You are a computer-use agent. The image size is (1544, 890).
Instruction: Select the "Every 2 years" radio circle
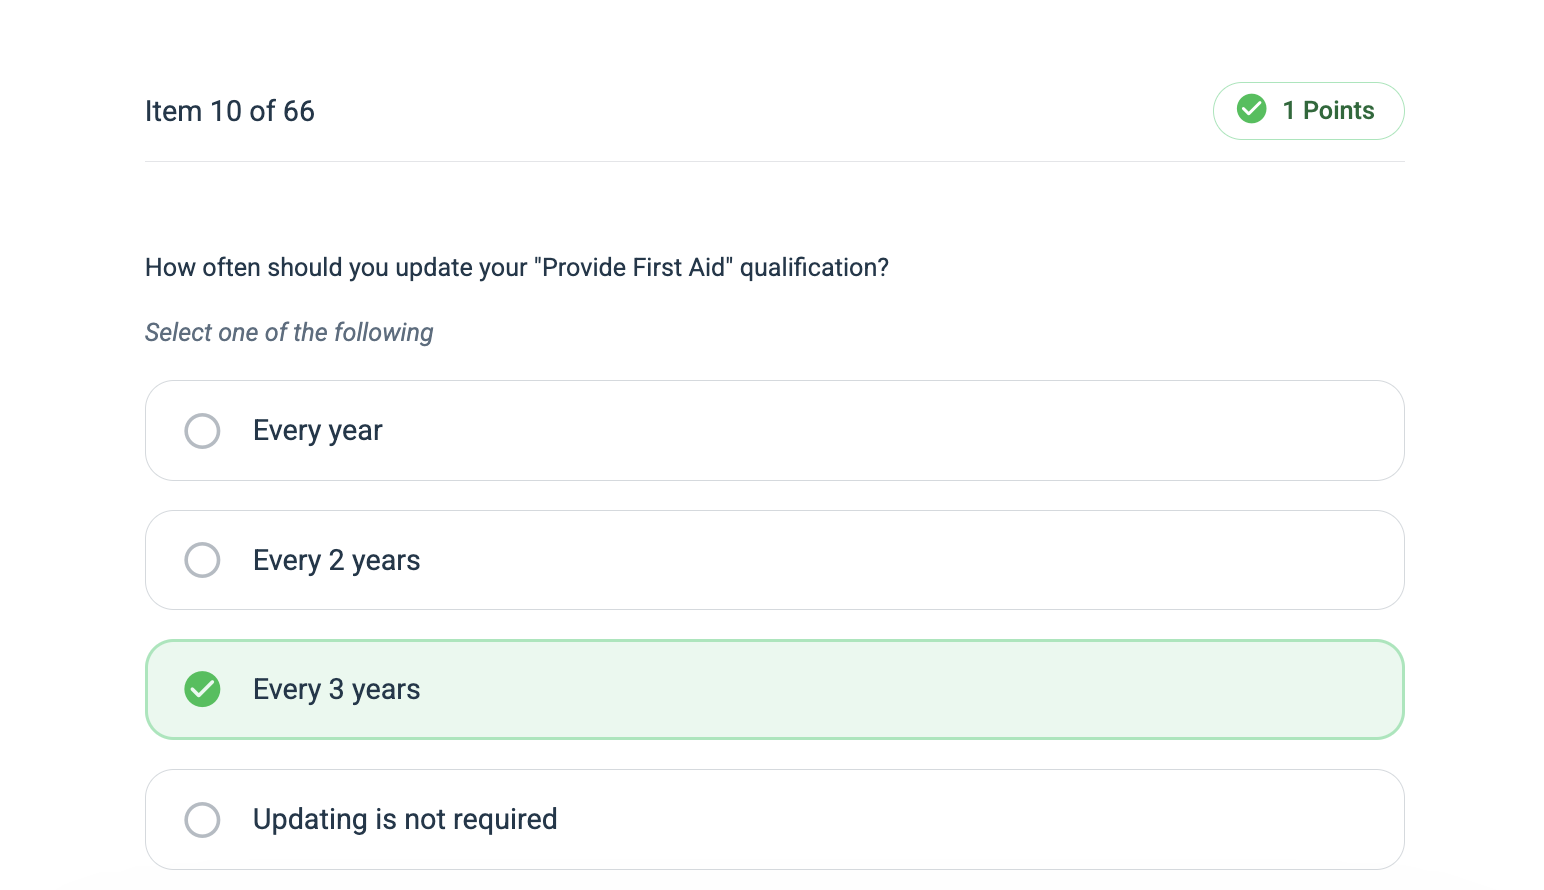202,560
